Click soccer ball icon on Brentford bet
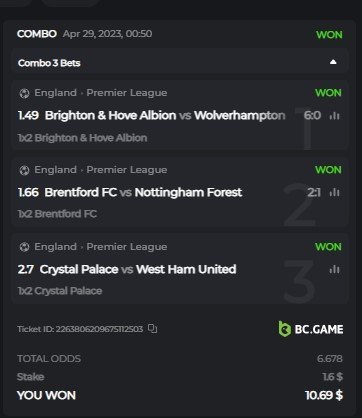 [x=24, y=170]
